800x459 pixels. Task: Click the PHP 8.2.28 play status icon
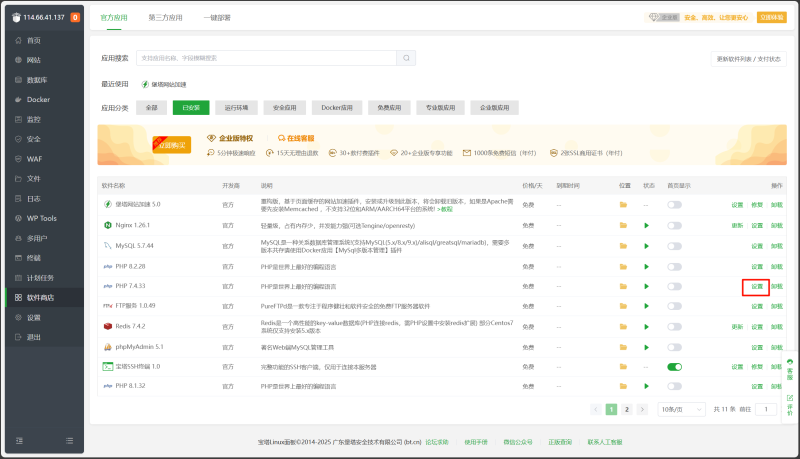click(646, 267)
